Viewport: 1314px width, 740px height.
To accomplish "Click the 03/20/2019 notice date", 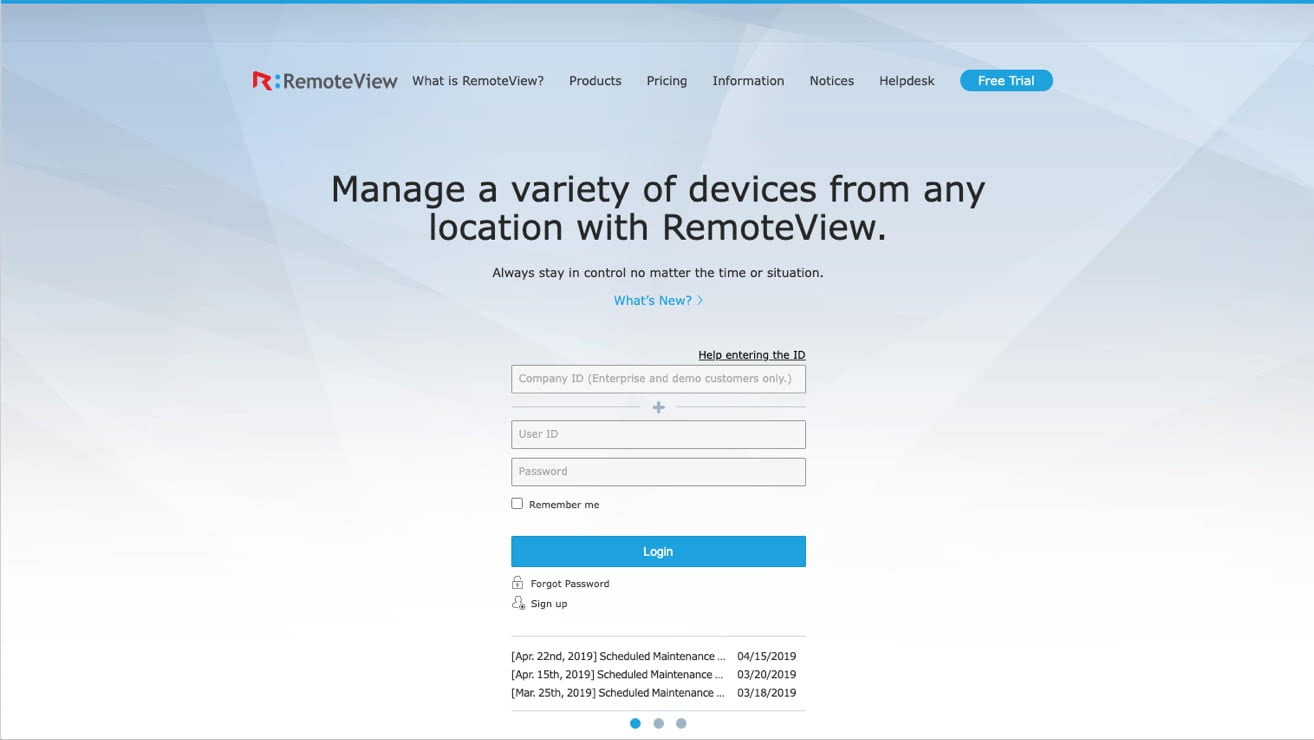I will click(x=767, y=675).
